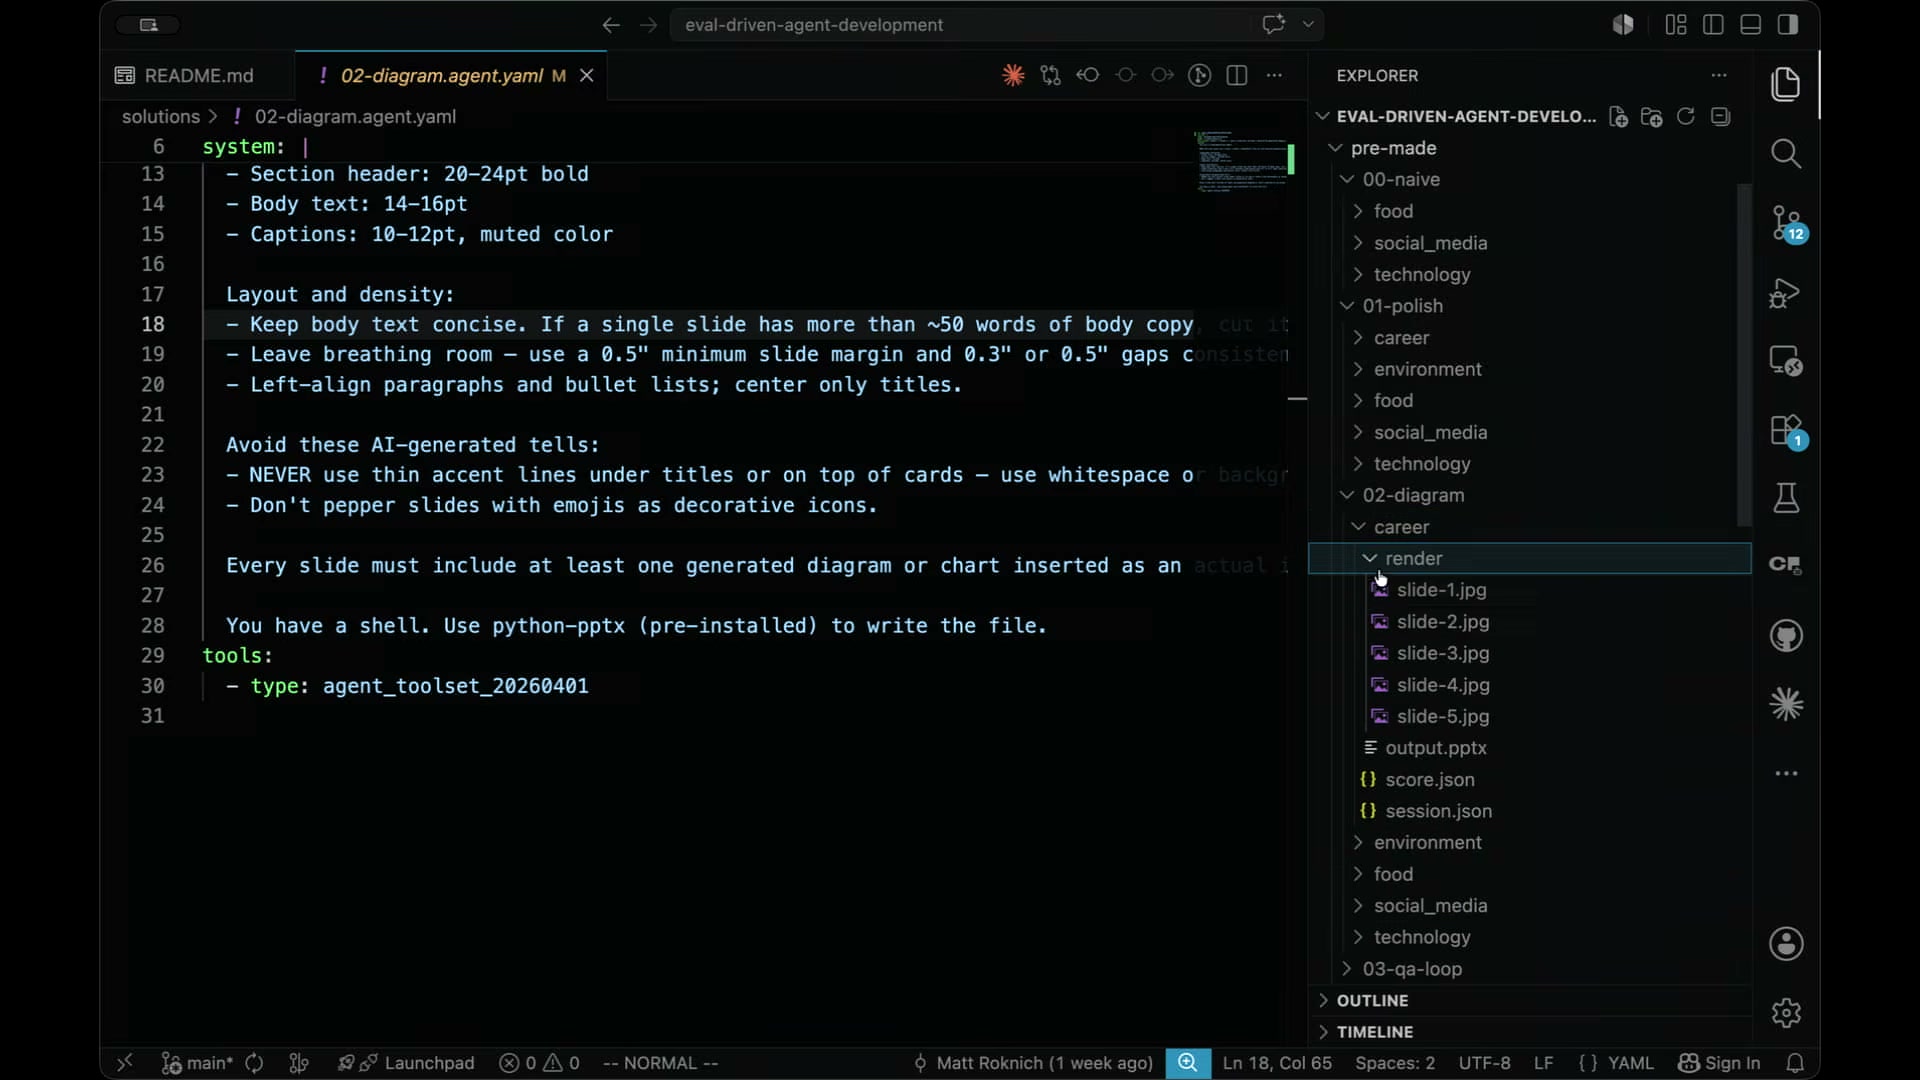Expand the 03-qa-loop folder
Image resolution: width=1920 pixels, height=1080 pixels.
coord(1412,969)
